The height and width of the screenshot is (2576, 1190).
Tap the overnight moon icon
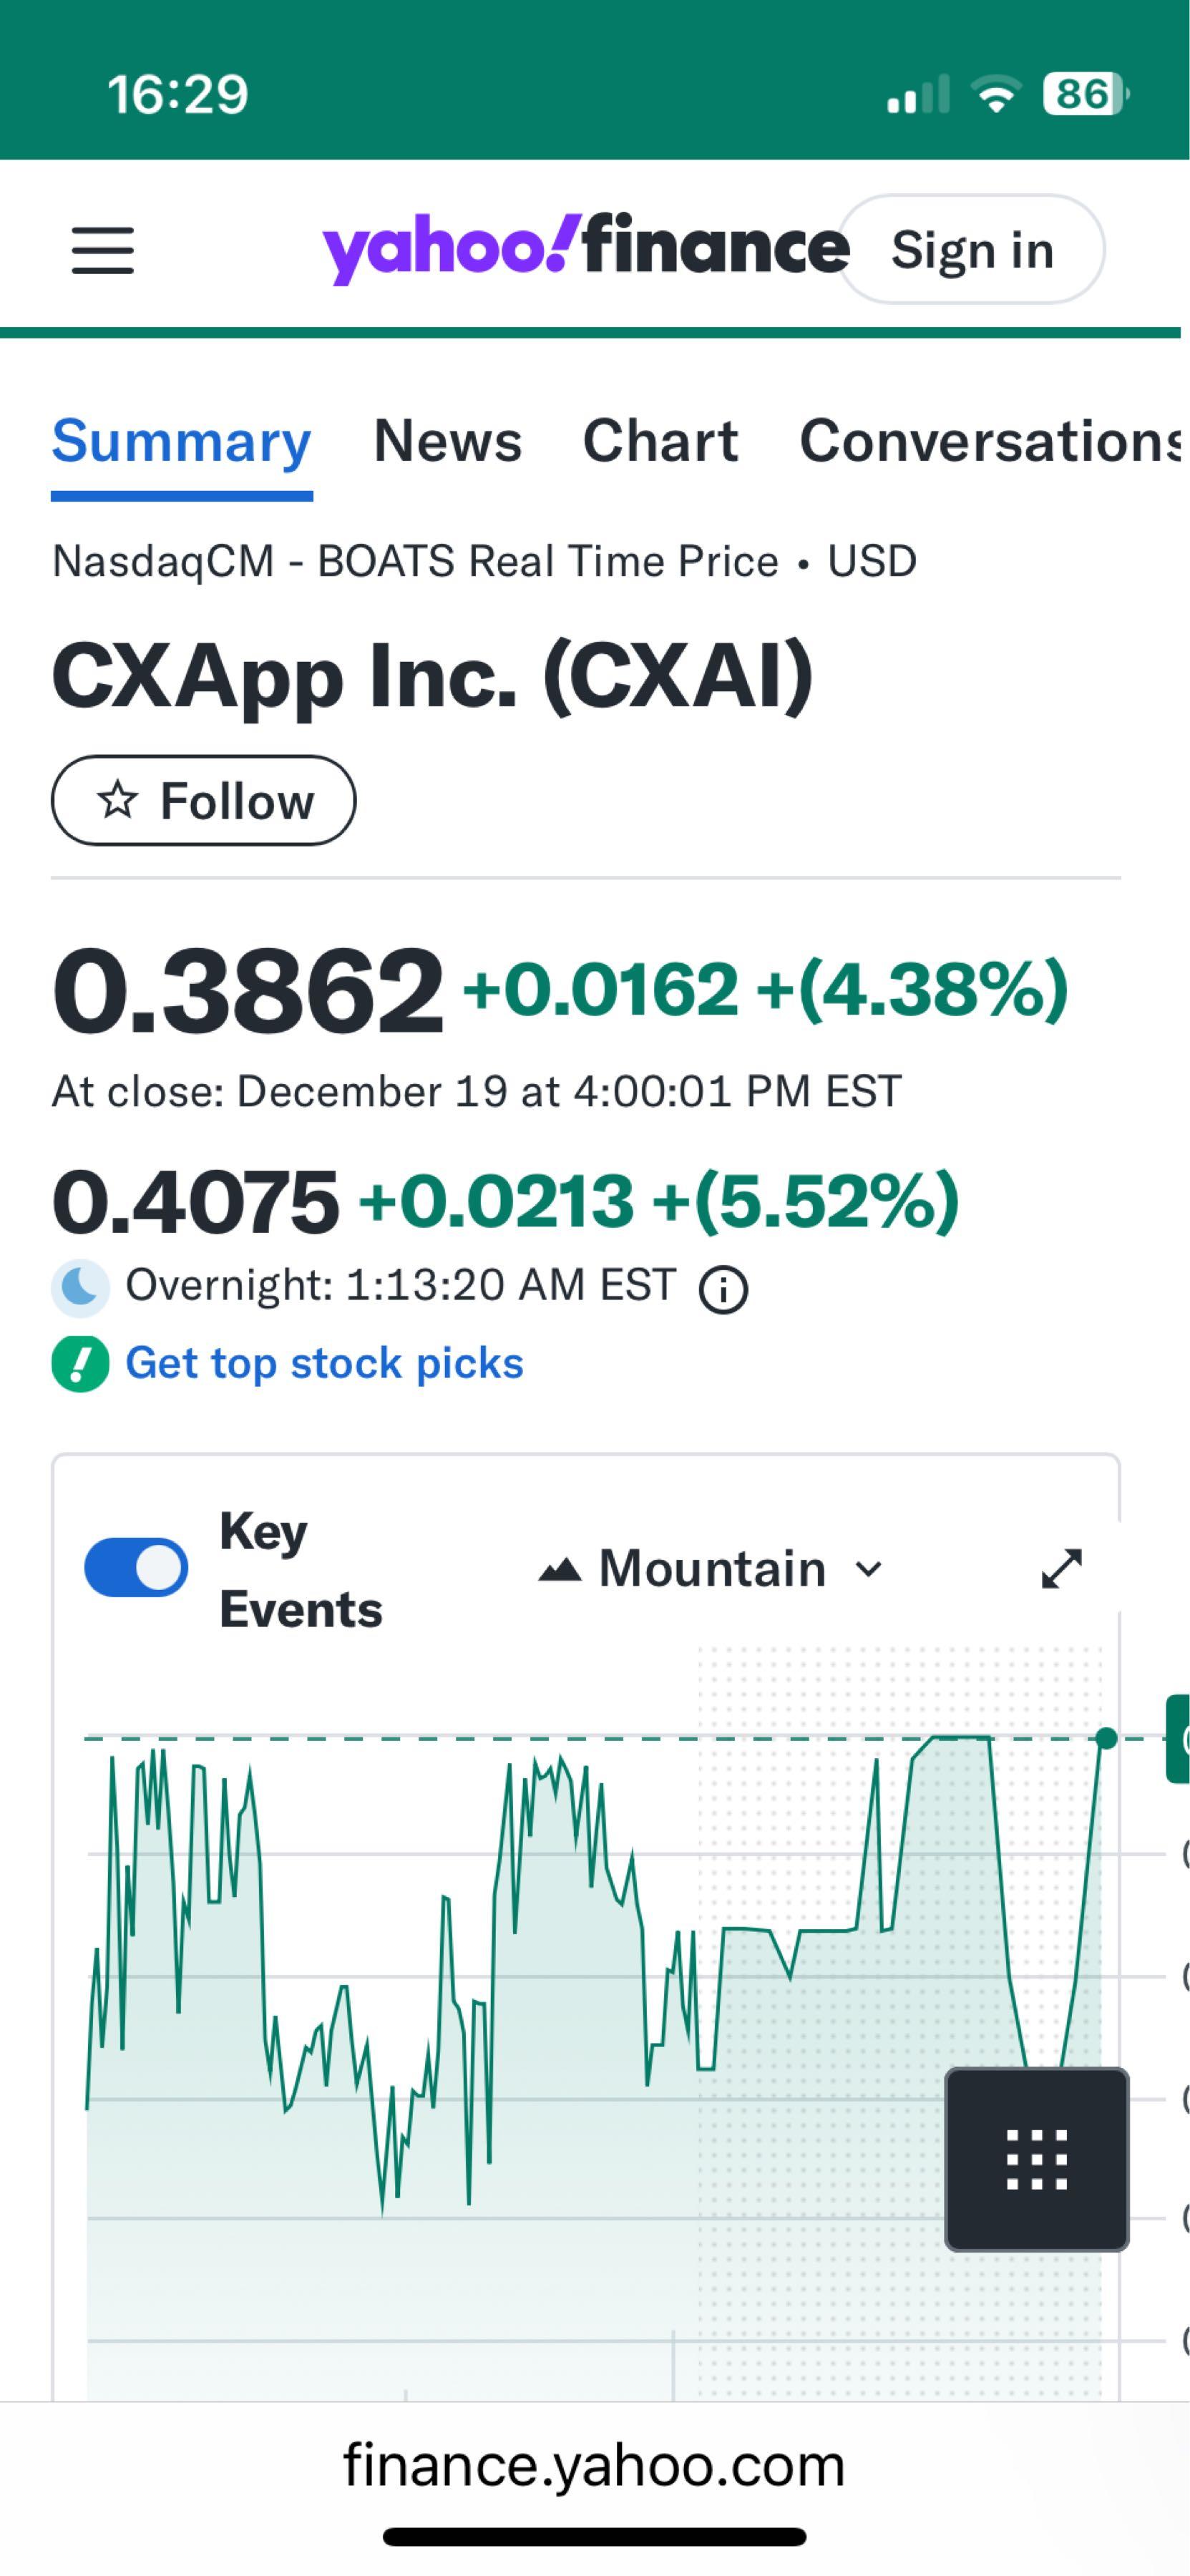click(80, 1287)
